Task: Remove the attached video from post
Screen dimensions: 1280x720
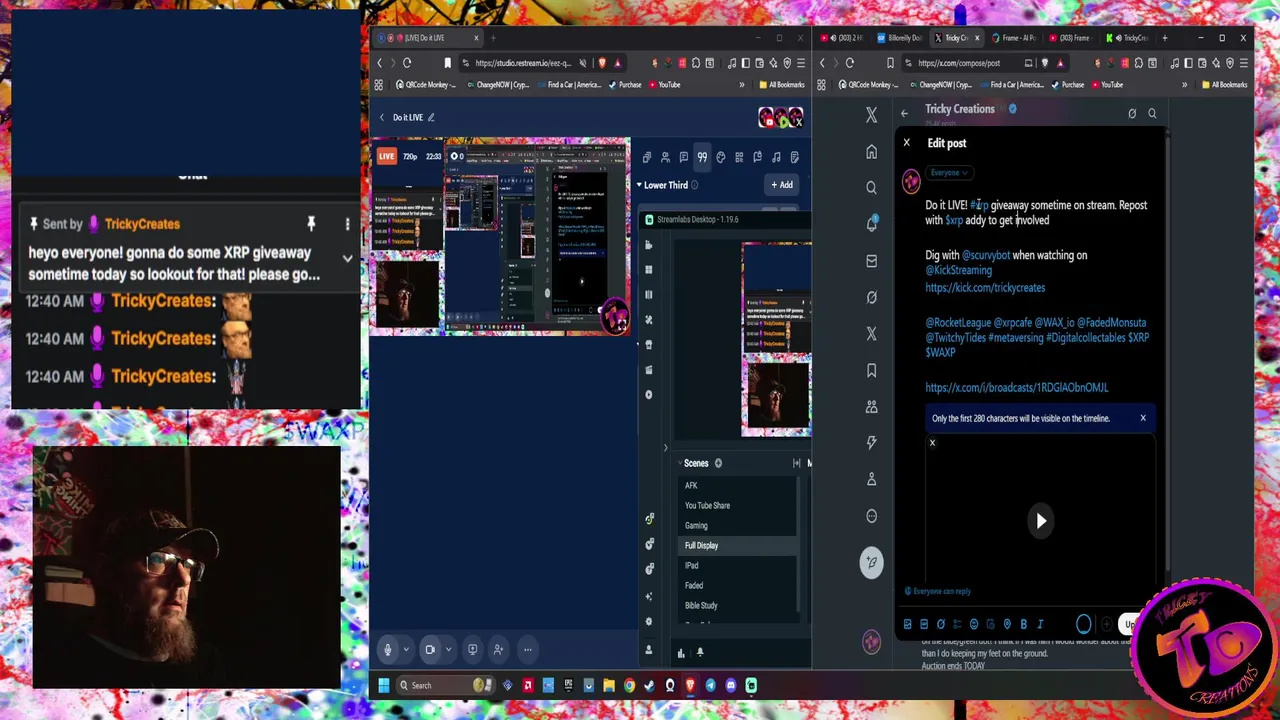Action: (x=932, y=443)
